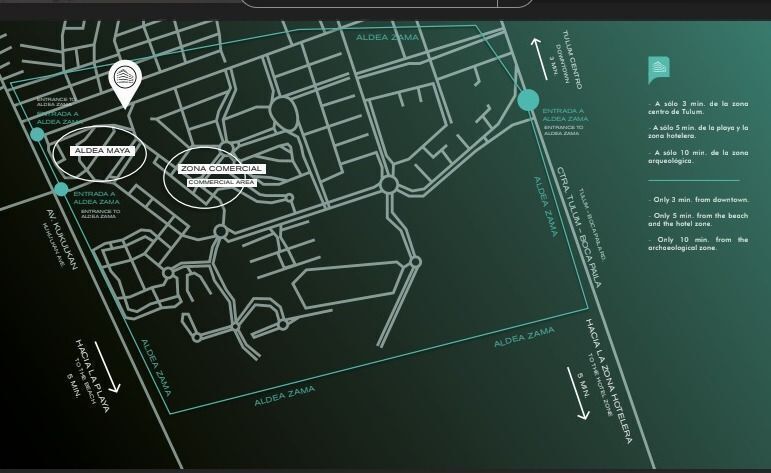Click the white location pin with building logo
The width and height of the screenshot is (771, 473).
(x=125, y=83)
